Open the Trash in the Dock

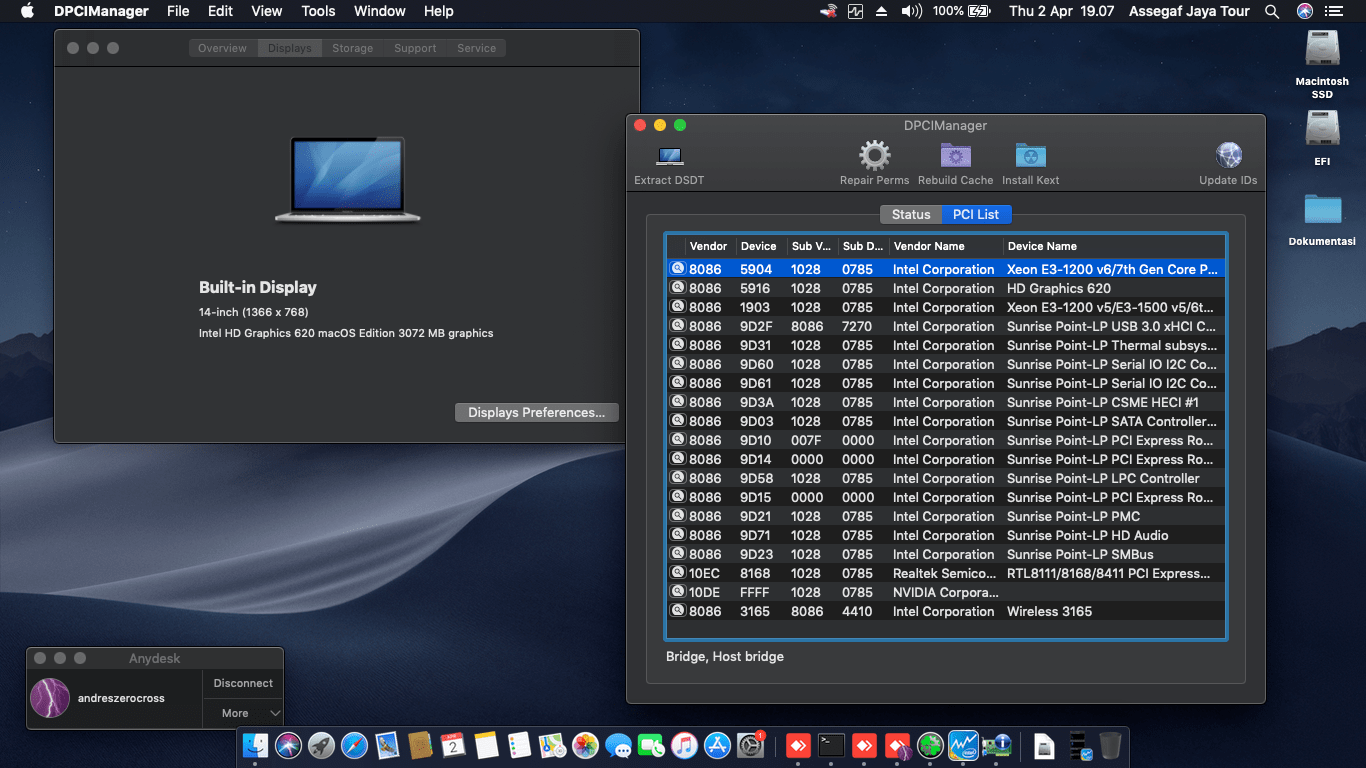[1110, 745]
